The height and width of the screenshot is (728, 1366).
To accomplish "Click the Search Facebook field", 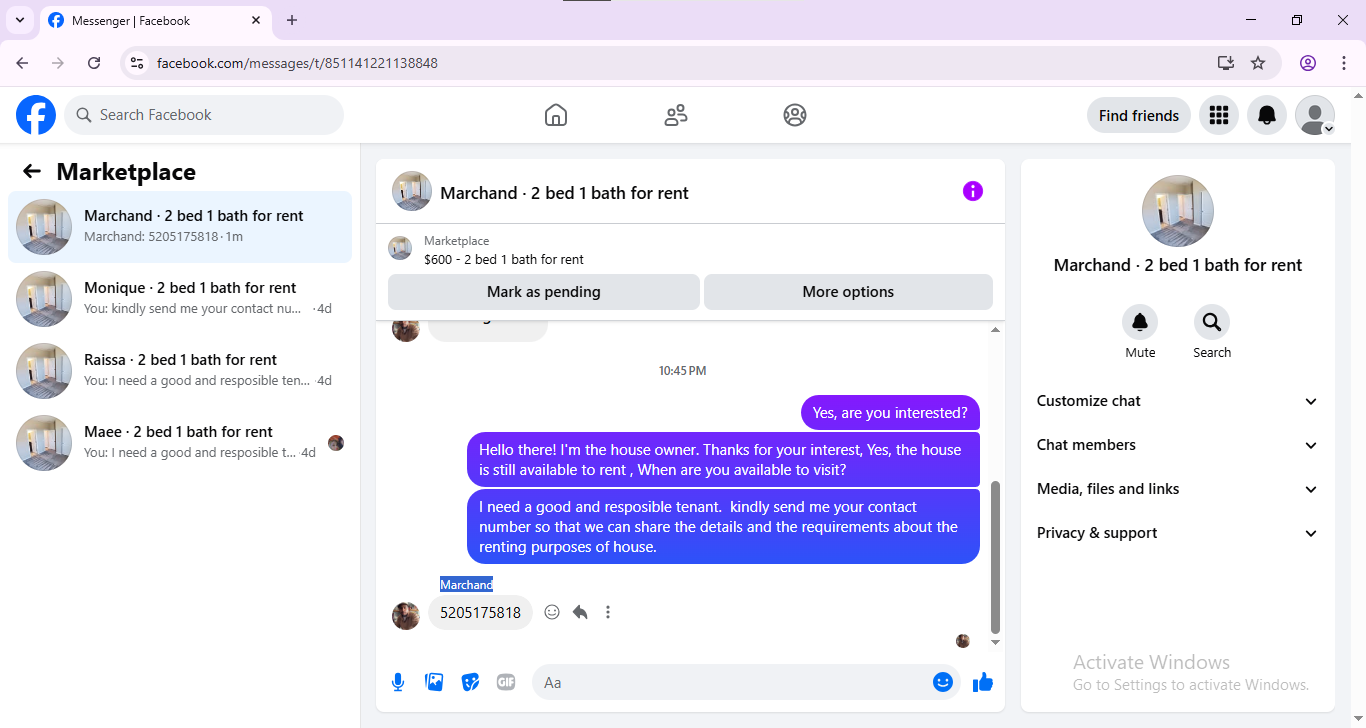I will (x=204, y=115).
